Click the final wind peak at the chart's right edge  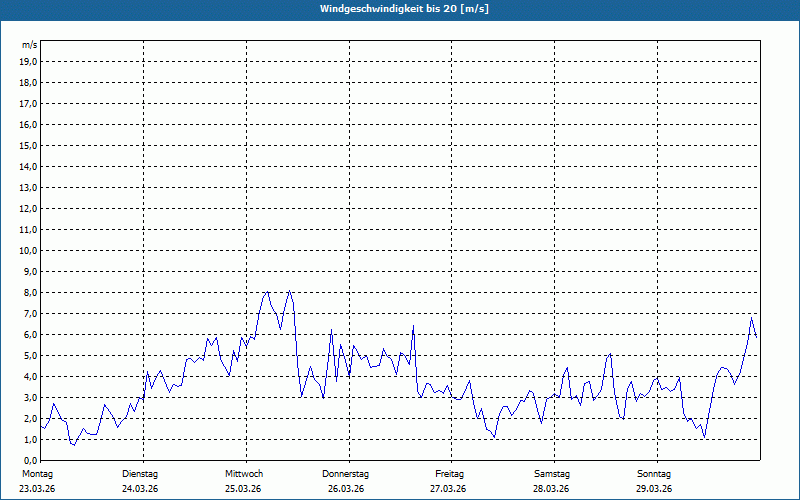pos(751,318)
